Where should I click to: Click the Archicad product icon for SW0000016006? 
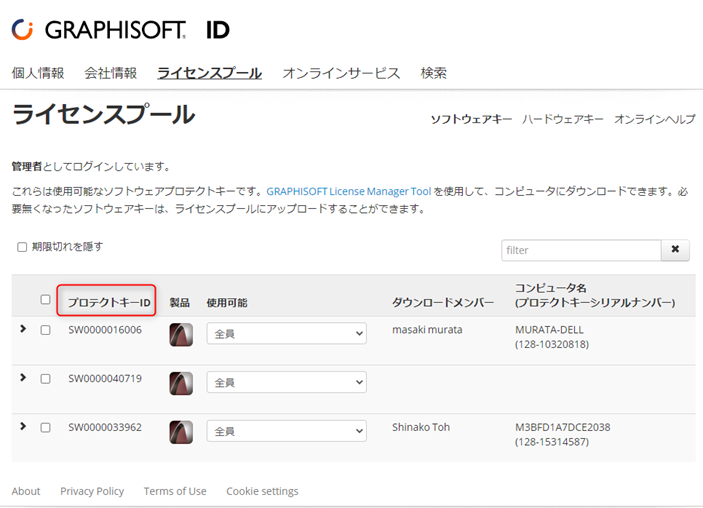point(181,334)
